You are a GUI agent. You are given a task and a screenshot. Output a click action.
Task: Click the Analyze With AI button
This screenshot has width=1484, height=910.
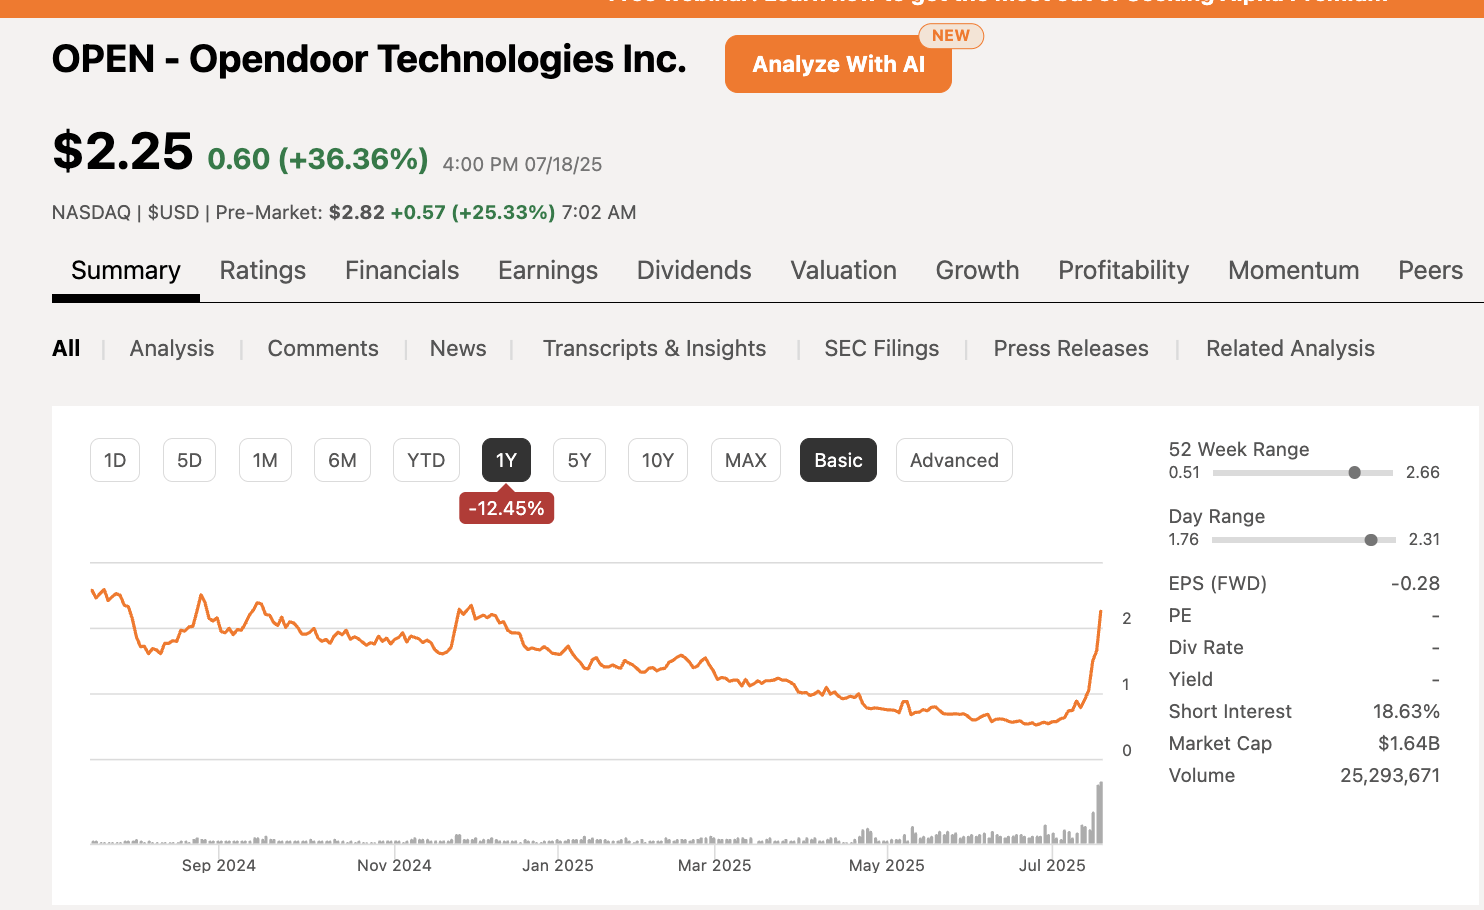(x=838, y=64)
